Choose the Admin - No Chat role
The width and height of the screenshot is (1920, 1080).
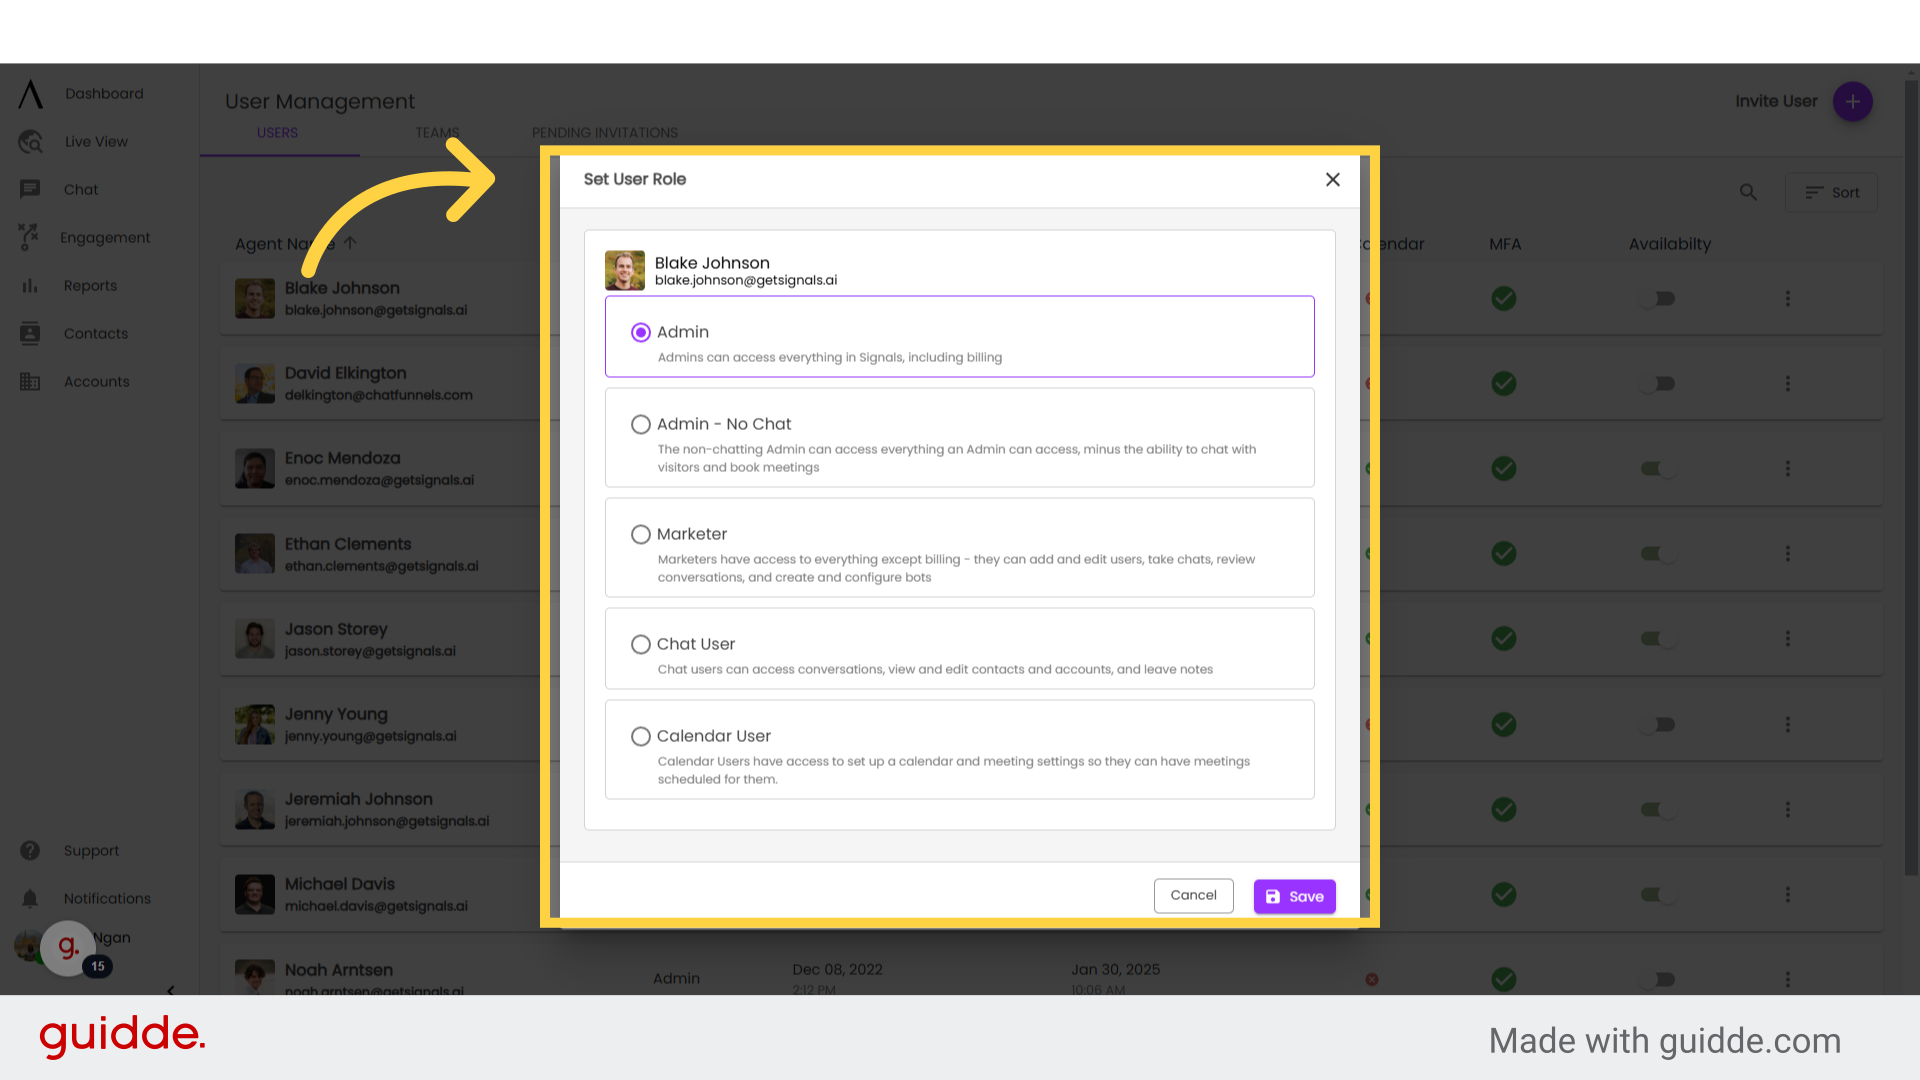pos(641,424)
